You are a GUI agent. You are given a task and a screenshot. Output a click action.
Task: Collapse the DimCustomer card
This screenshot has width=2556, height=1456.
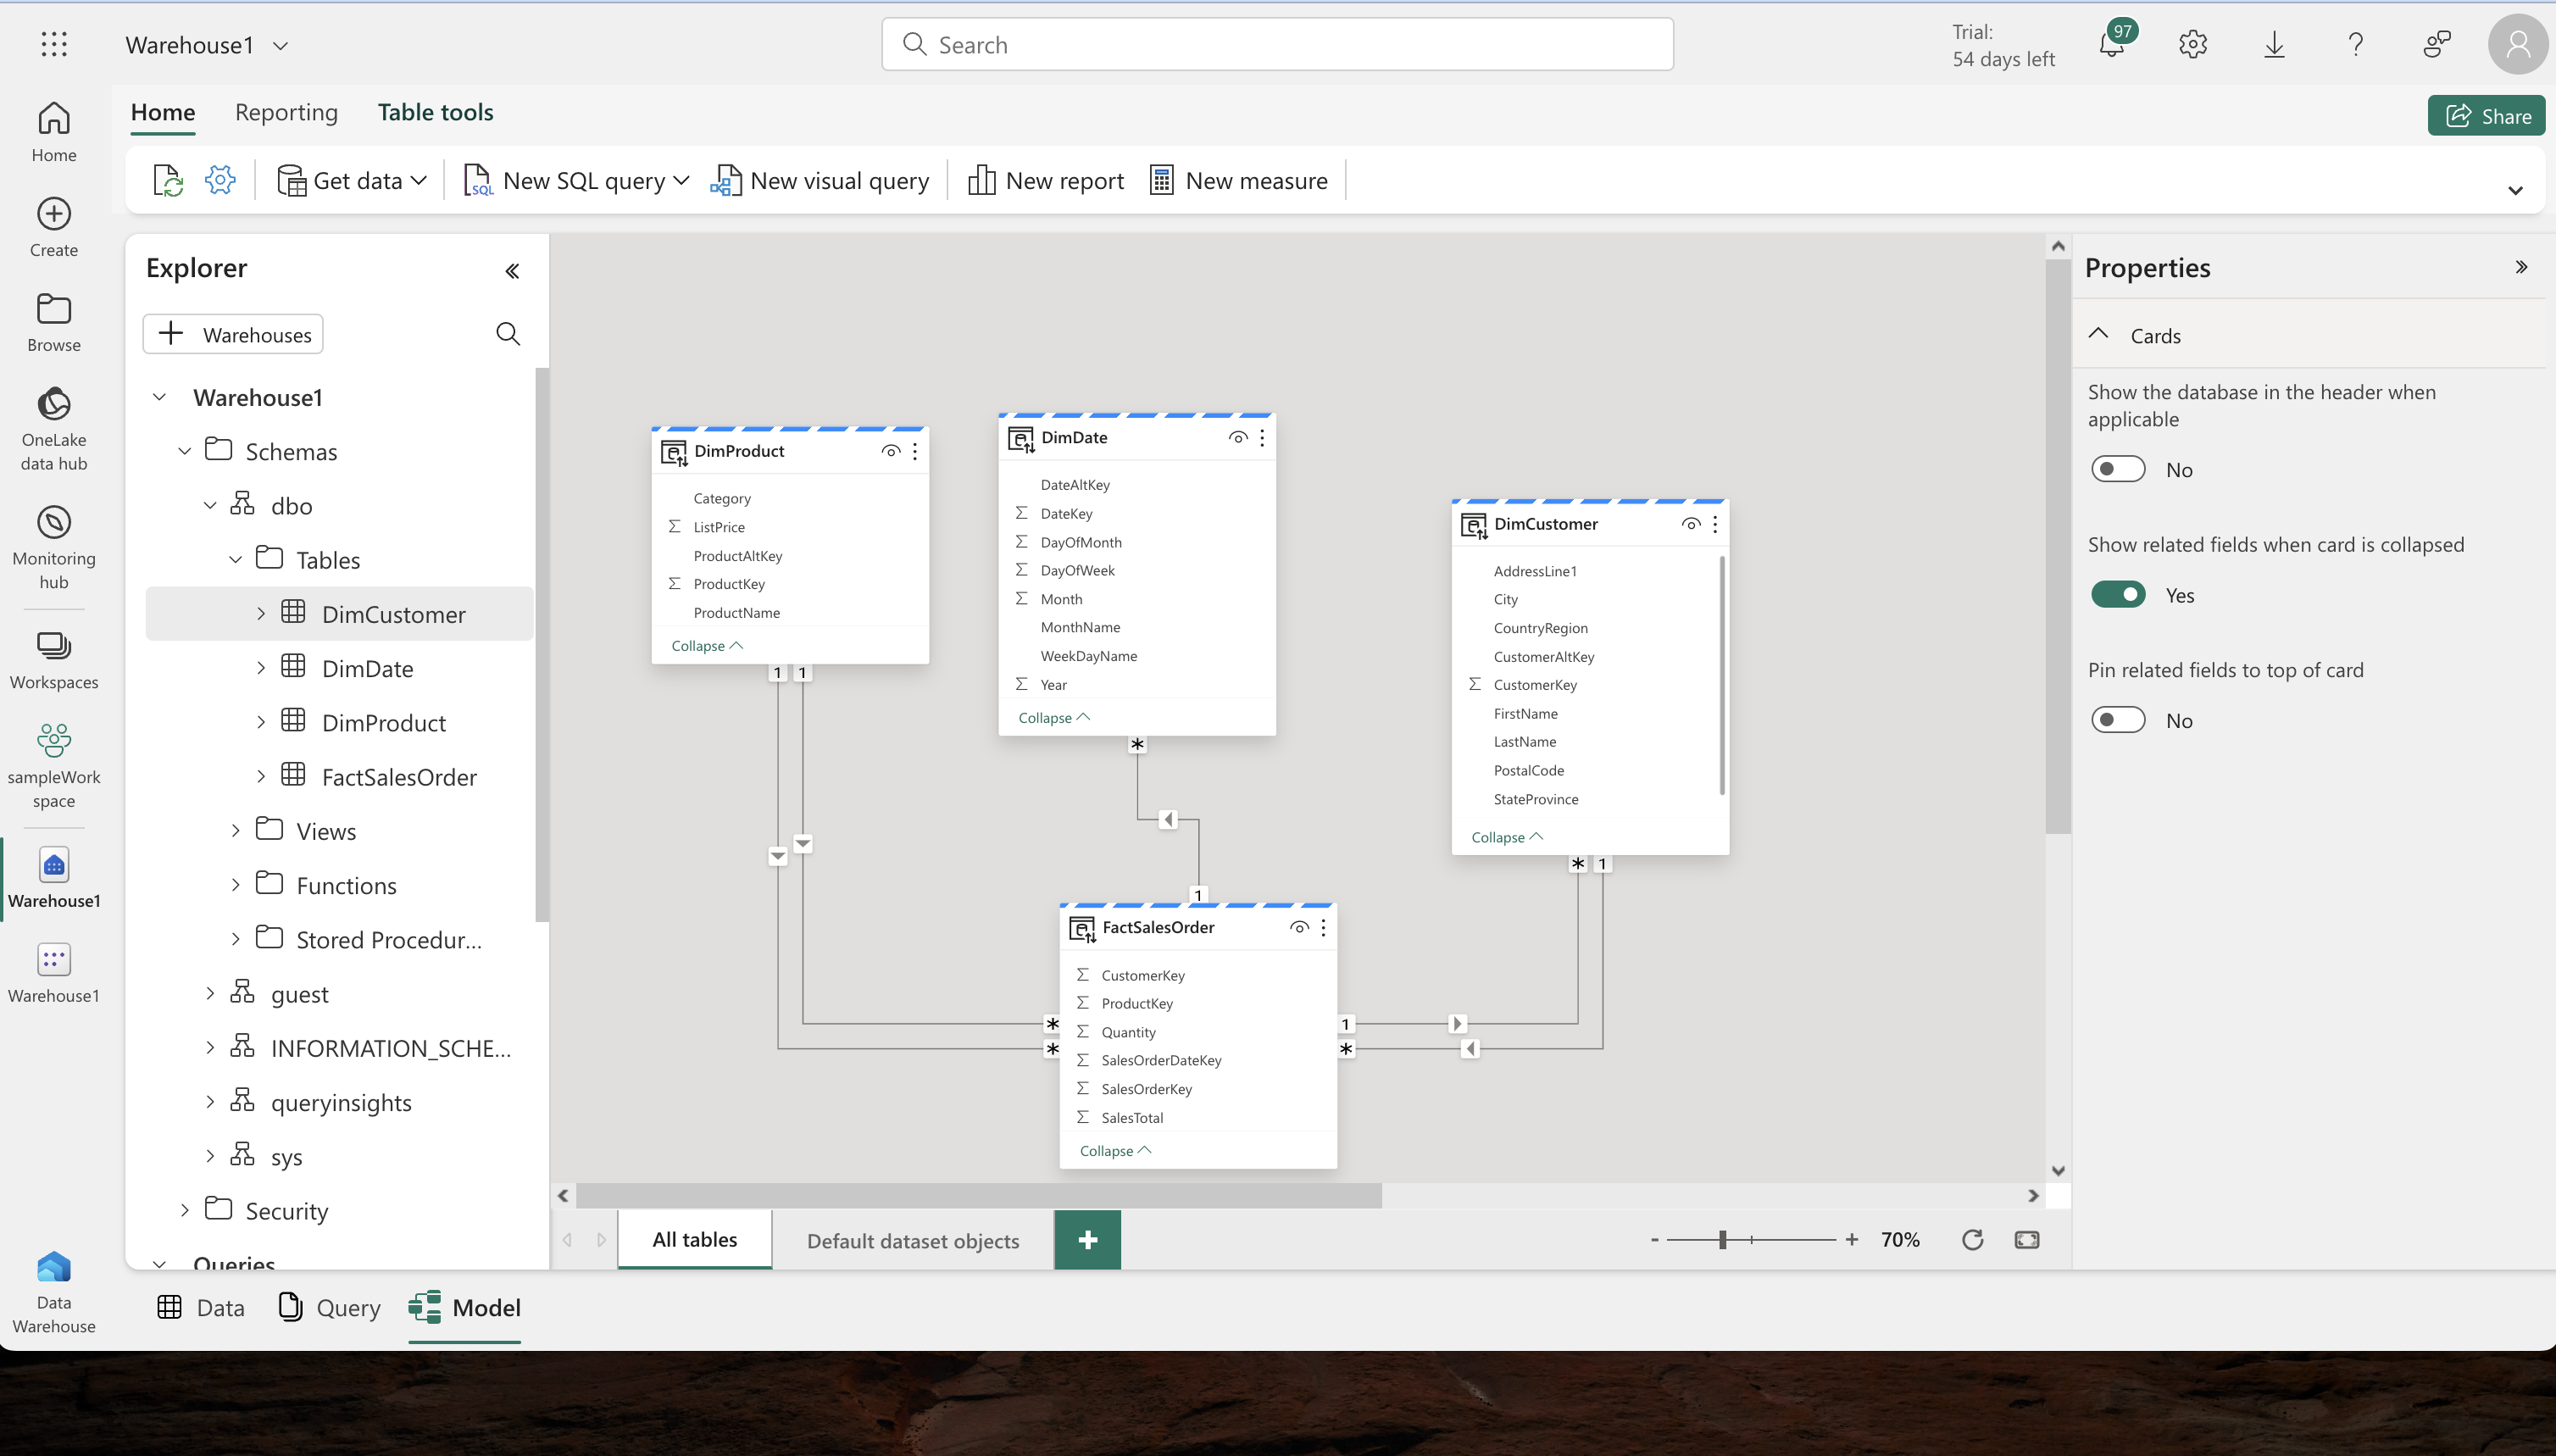coord(1507,837)
